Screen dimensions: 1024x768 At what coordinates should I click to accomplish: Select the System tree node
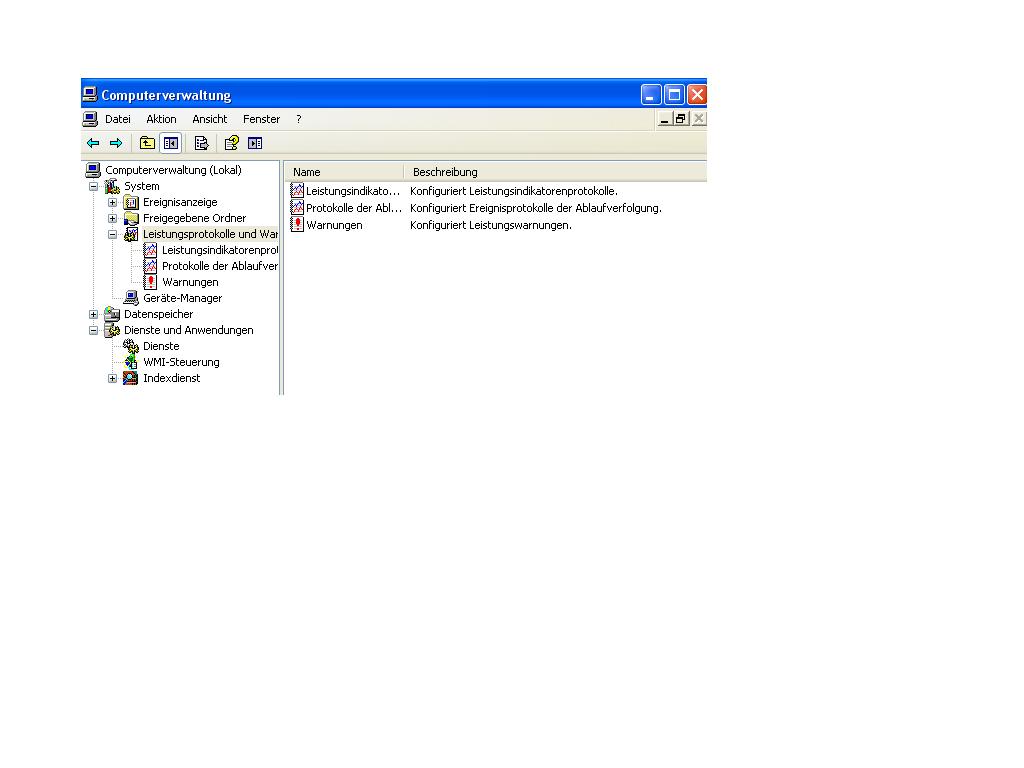tap(142, 186)
